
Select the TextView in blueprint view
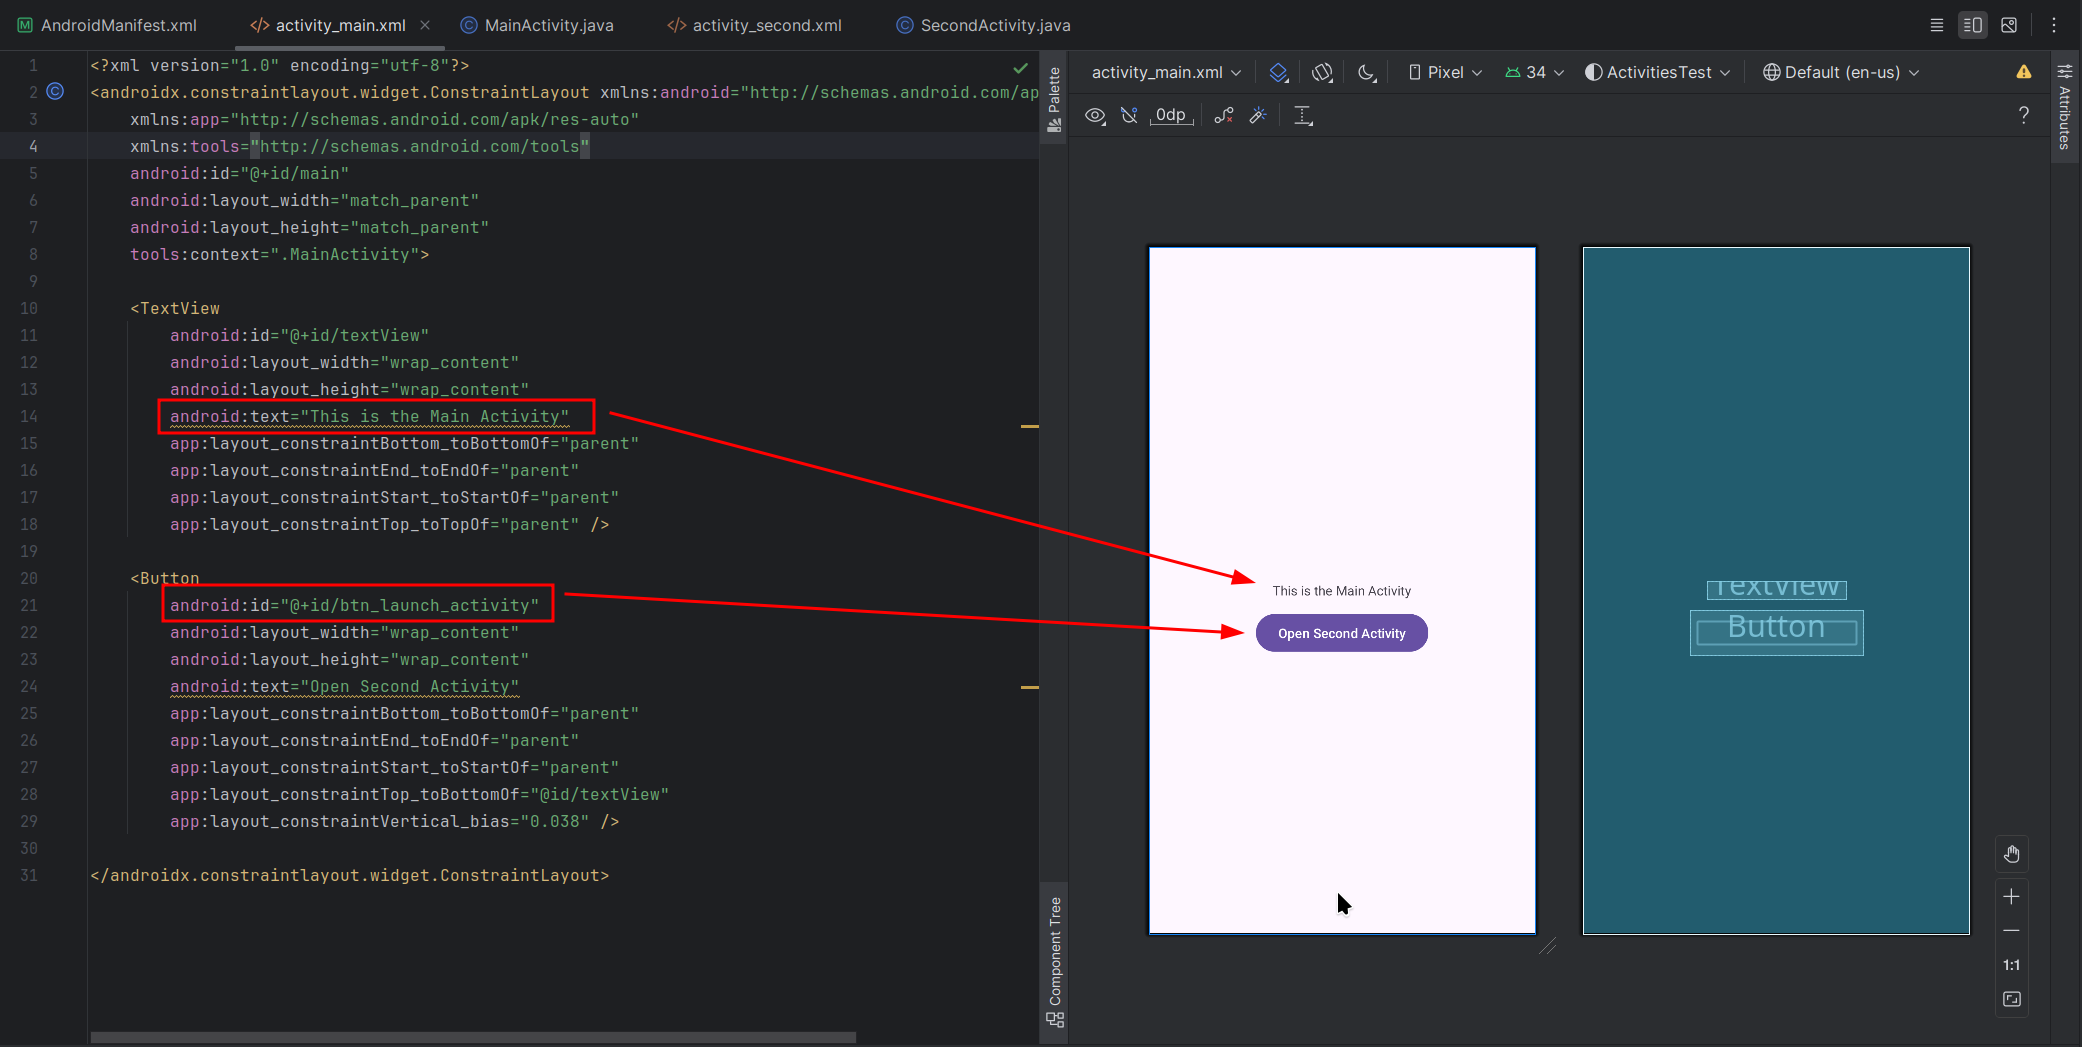click(1776, 589)
